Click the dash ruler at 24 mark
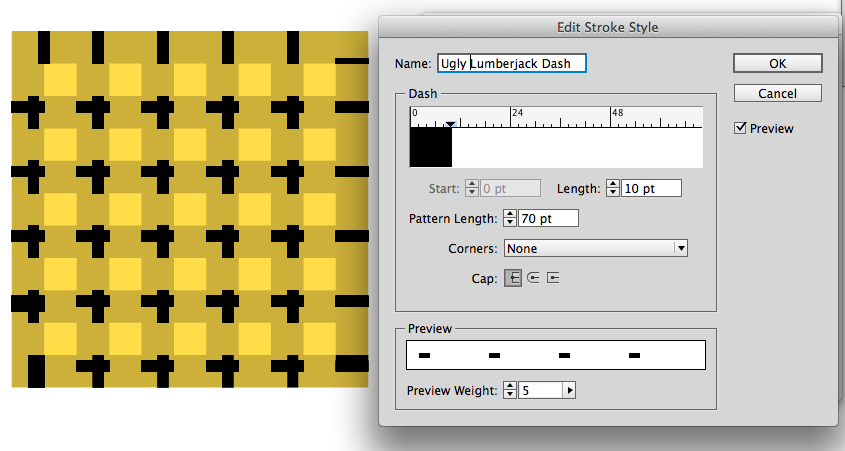This screenshot has height=451, width=845. [x=511, y=117]
